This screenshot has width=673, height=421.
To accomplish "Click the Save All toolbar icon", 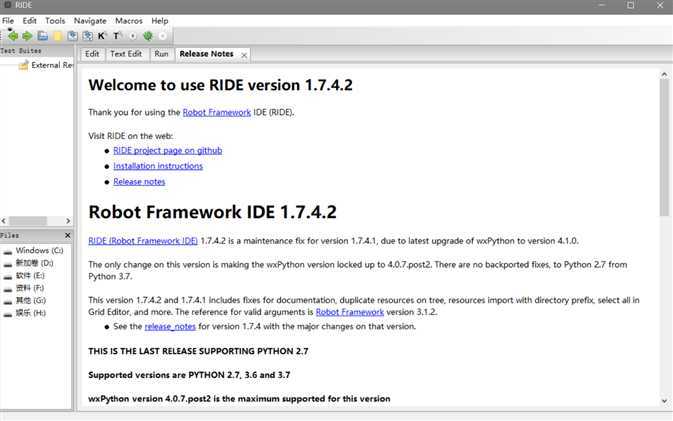I will [88, 36].
